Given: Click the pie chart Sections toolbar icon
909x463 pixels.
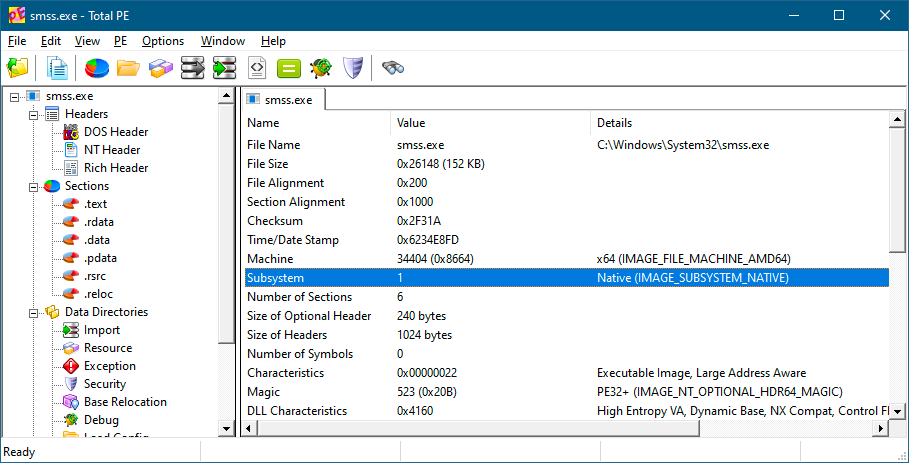Looking at the screenshot, I should click(97, 68).
